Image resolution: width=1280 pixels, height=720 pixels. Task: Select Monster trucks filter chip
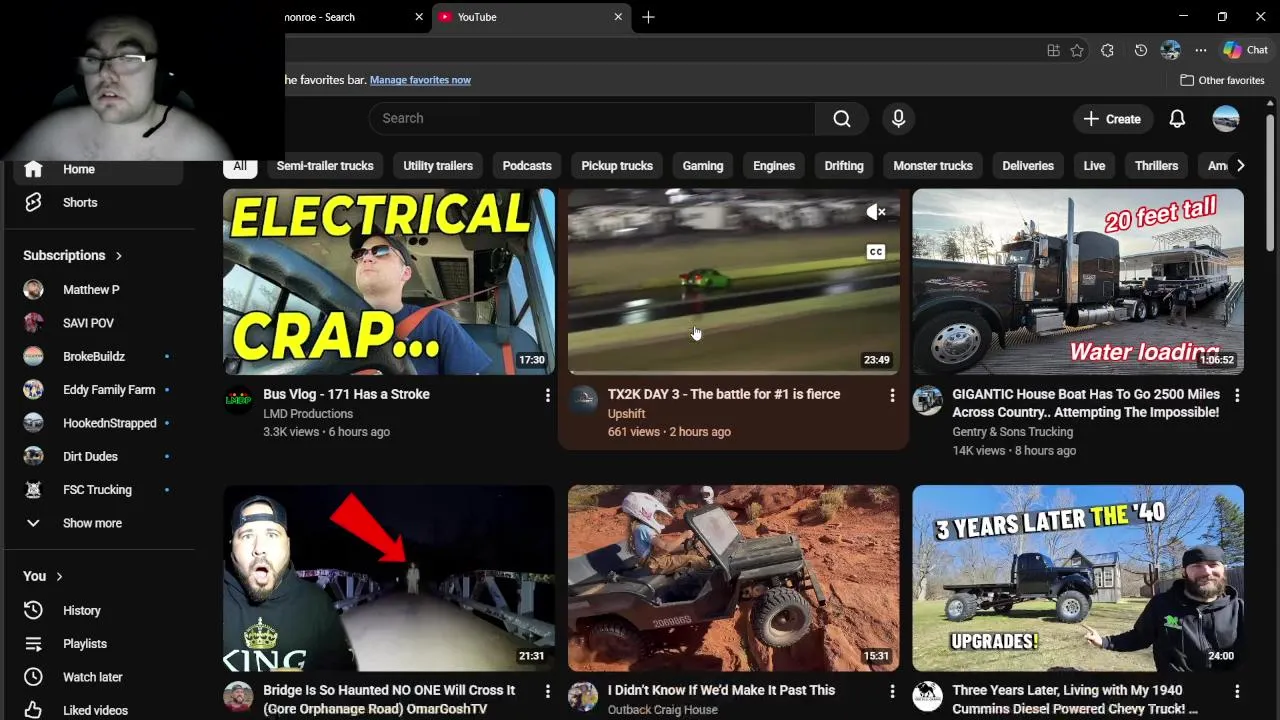933,166
